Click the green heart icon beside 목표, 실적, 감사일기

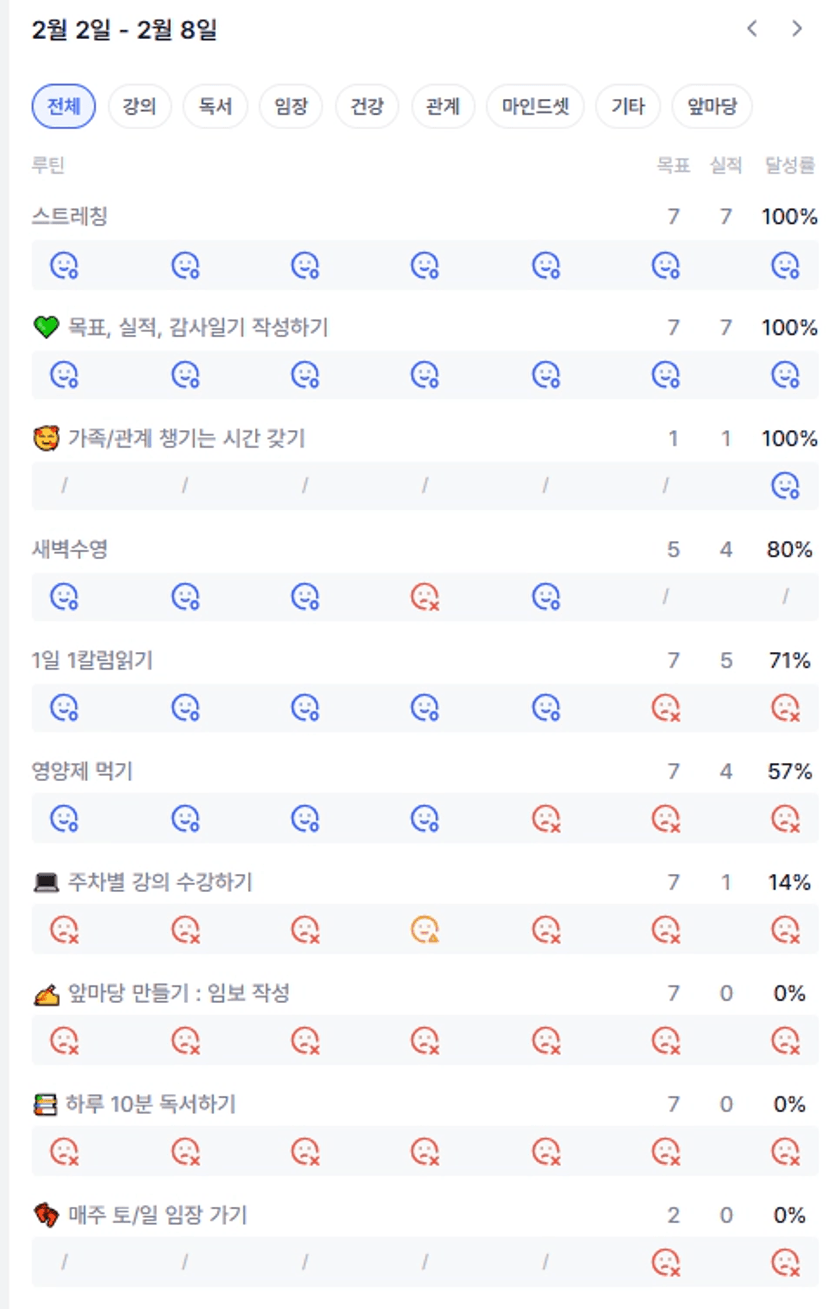[46, 327]
